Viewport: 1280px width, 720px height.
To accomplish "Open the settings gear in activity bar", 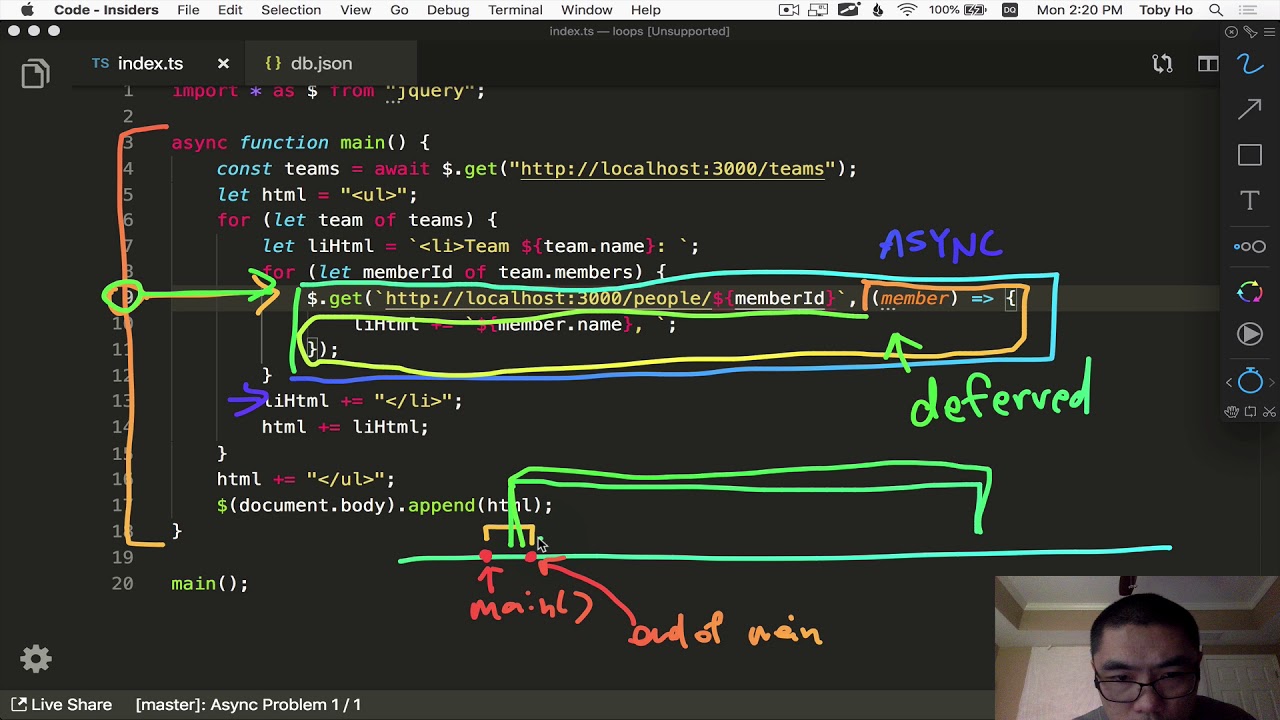I will click(x=36, y=658).
